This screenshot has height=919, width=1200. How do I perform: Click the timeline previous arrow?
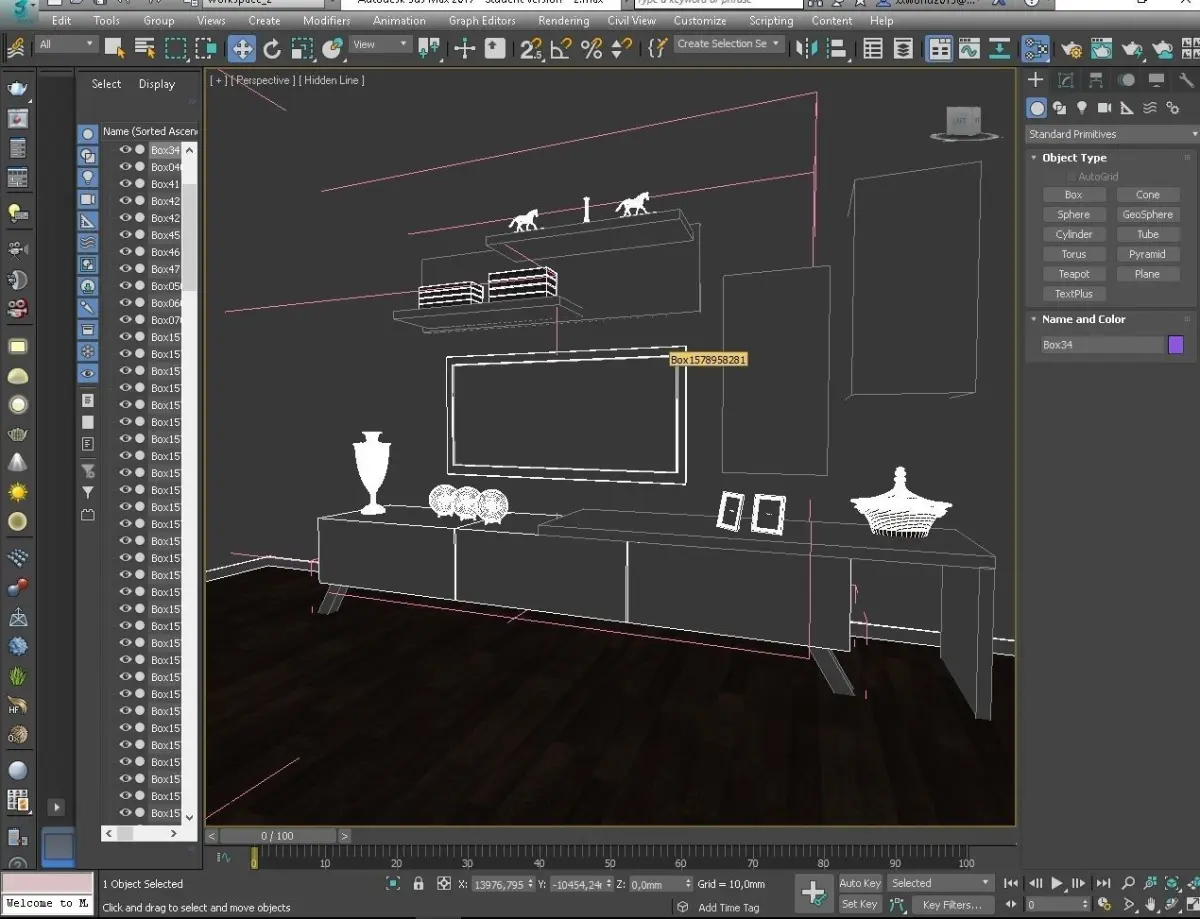[212, 836]
